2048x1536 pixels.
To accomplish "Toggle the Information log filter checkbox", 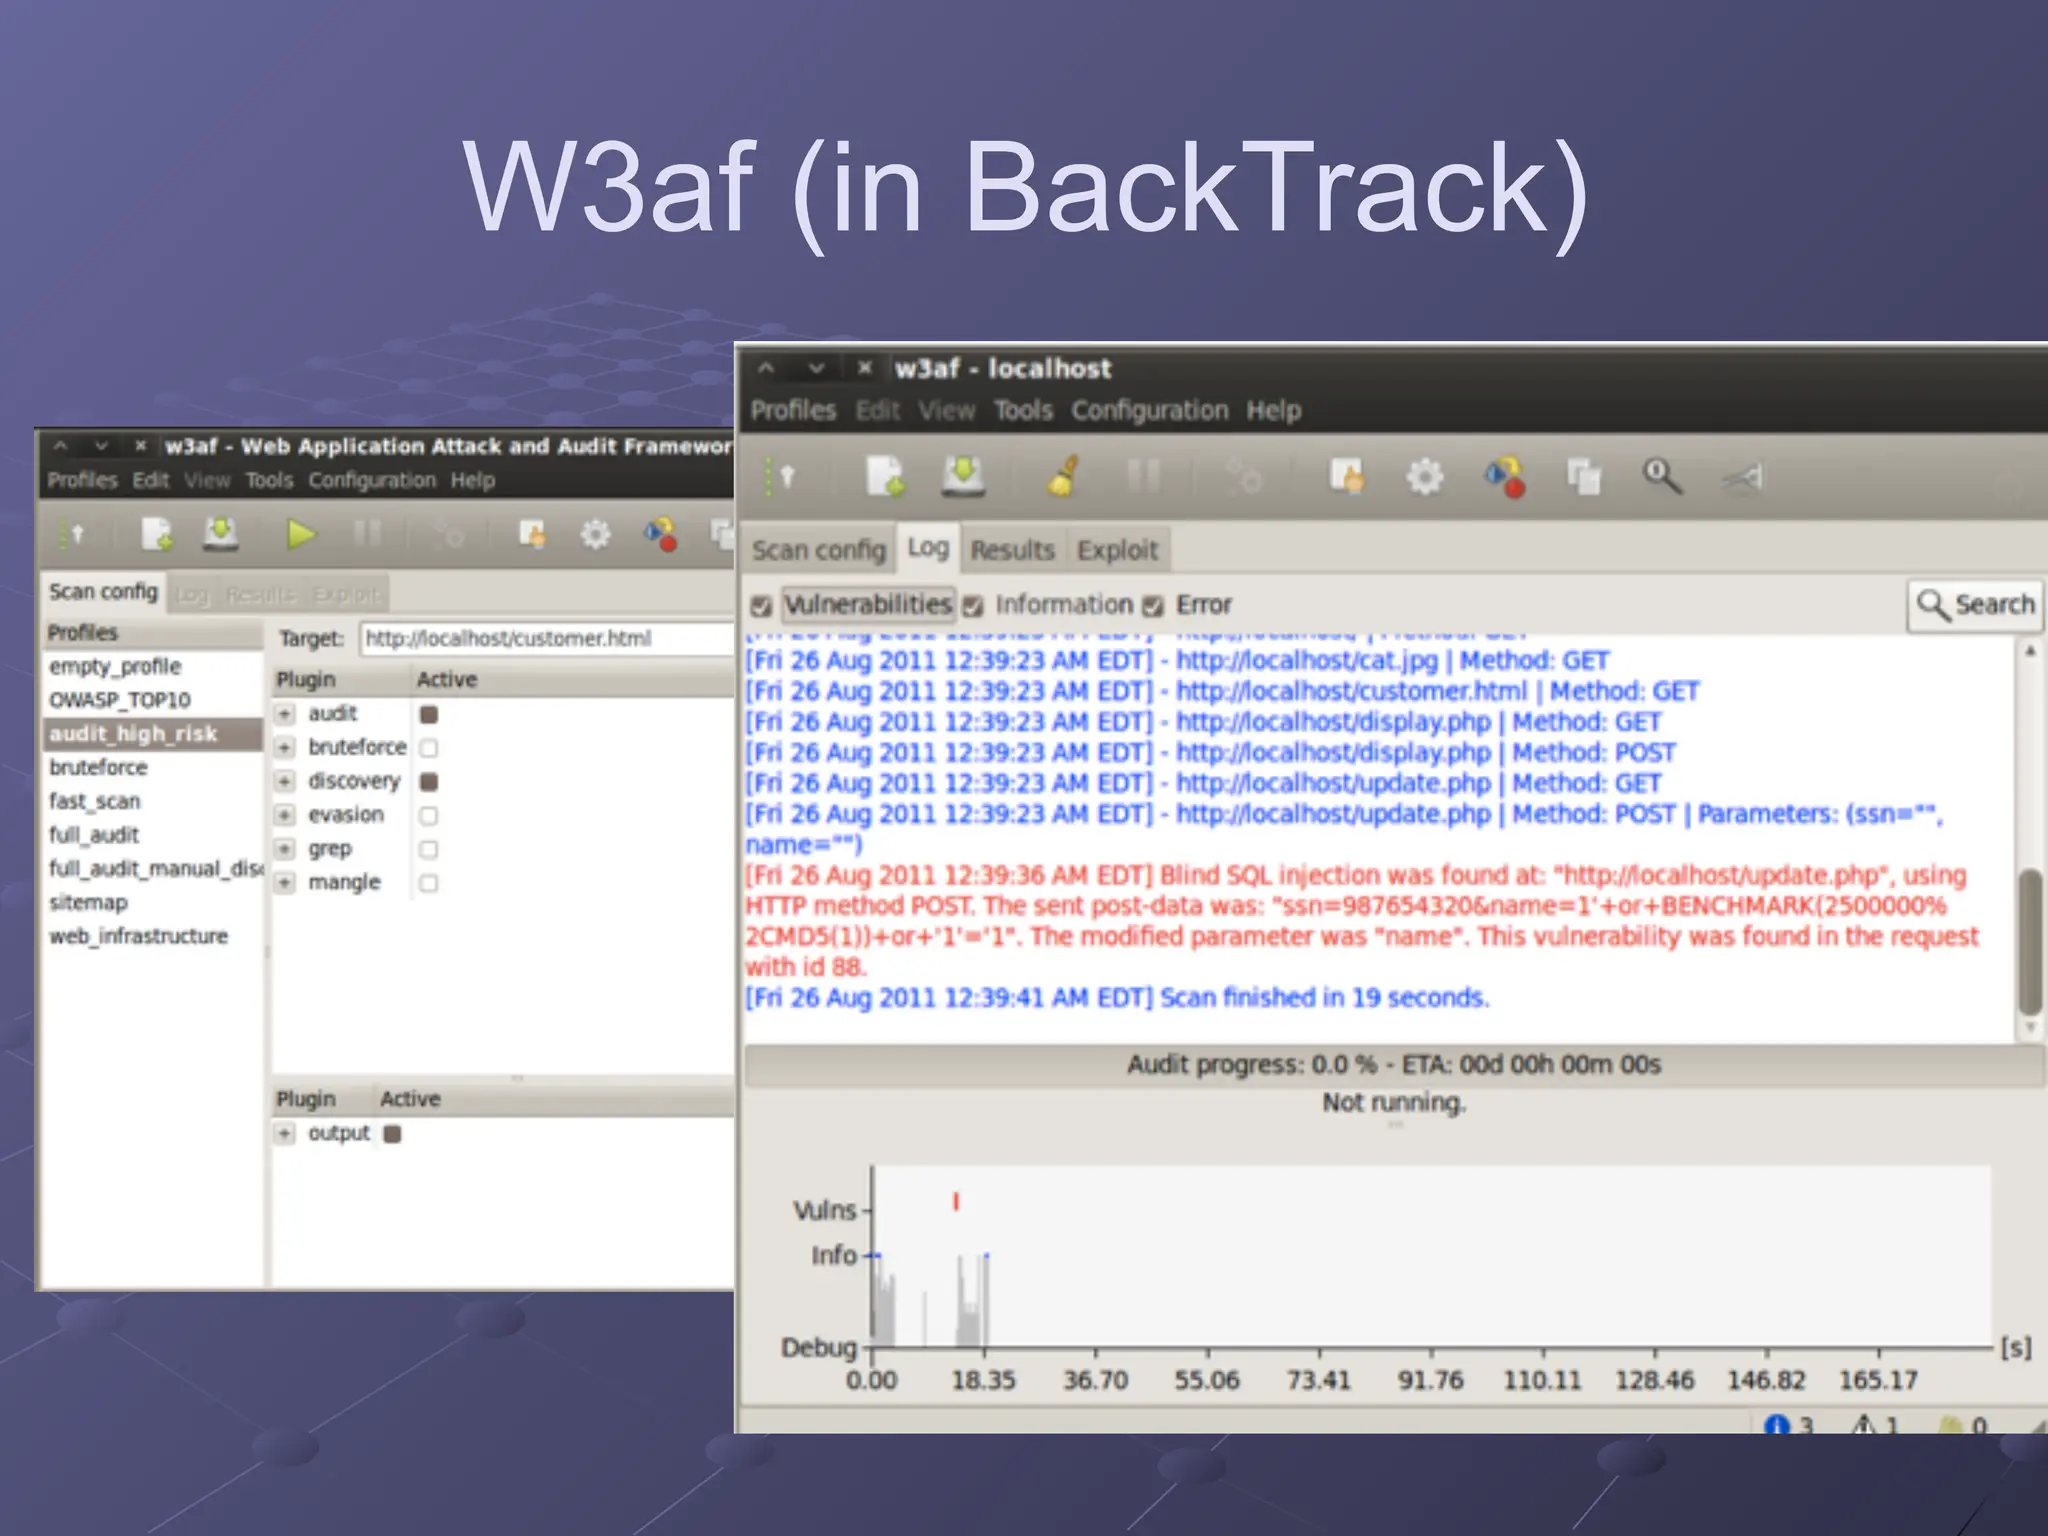I will pos(972,606).
